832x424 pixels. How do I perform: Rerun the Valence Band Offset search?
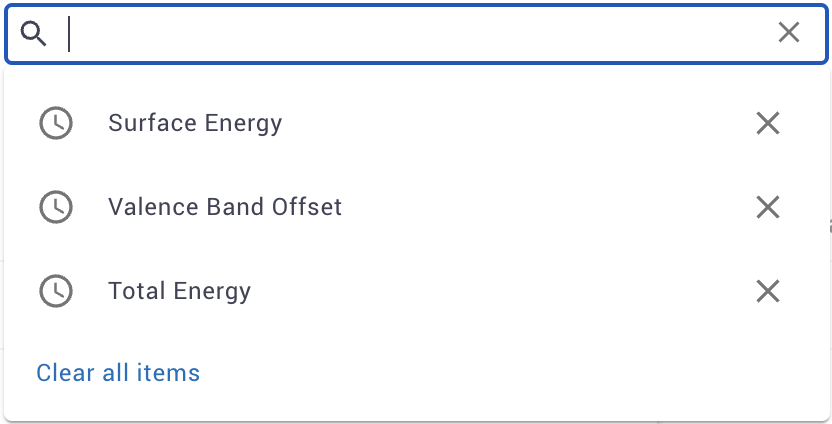pos(225,207)
